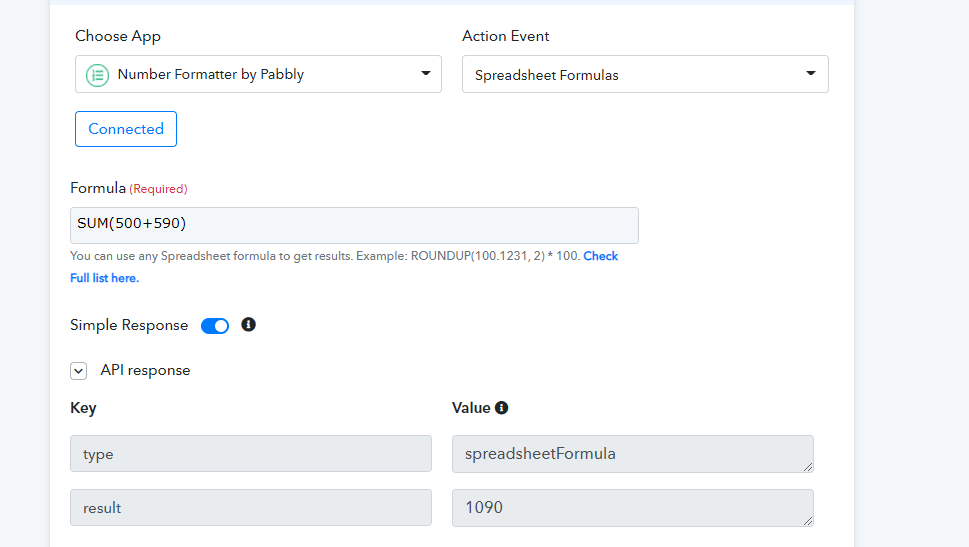Click the Connected button

pos(126,129)
